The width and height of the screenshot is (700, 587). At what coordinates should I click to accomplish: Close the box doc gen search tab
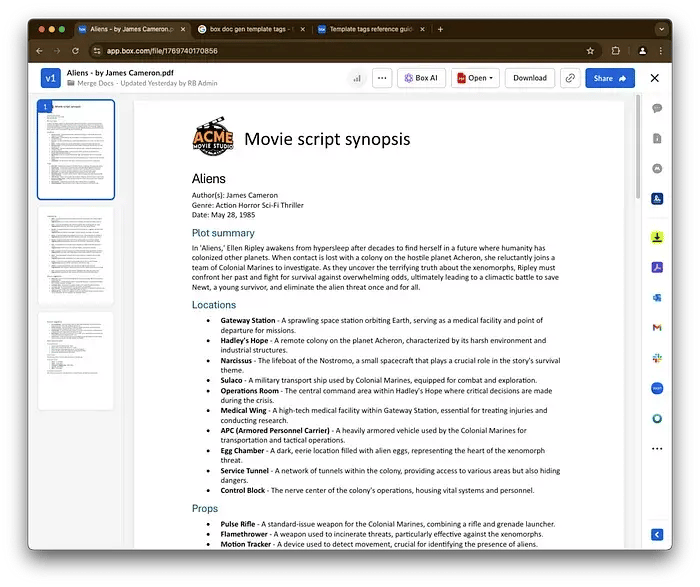coord(303,29)
